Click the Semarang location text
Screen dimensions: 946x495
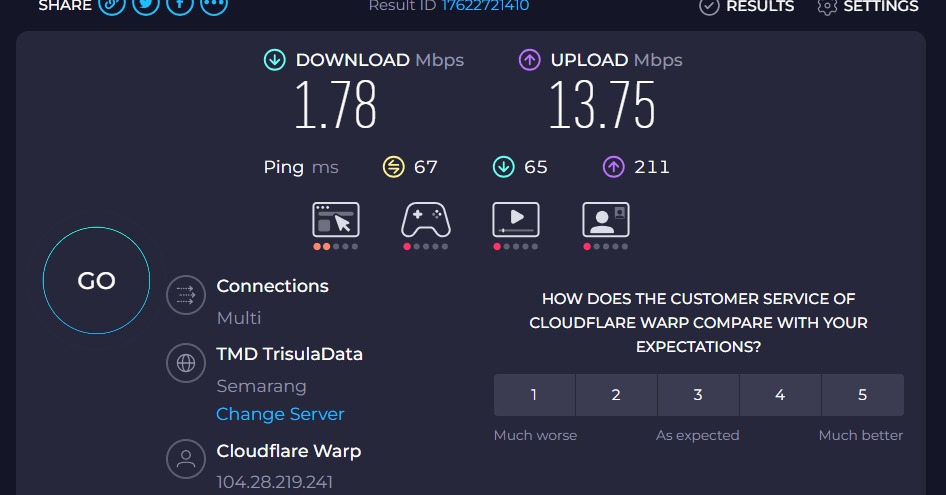(261, 386)
